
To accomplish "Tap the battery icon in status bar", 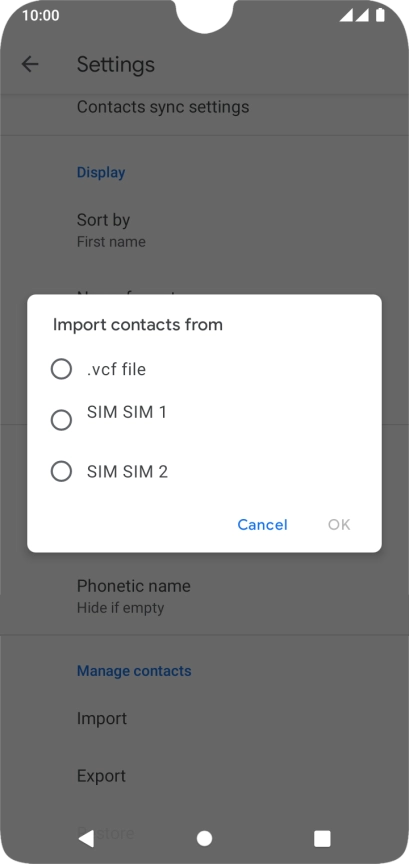I will pyautogui.click(x=380, y=15).
